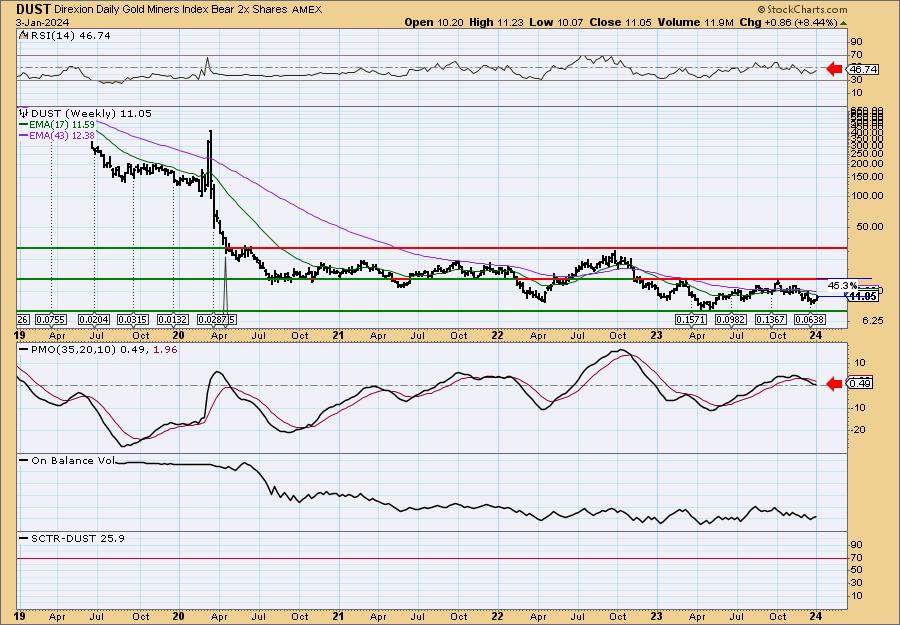This screenshot has width=900, height=625.
Task: Click the 0.0755 dividend marker
Action: click(x=51, y=319)
